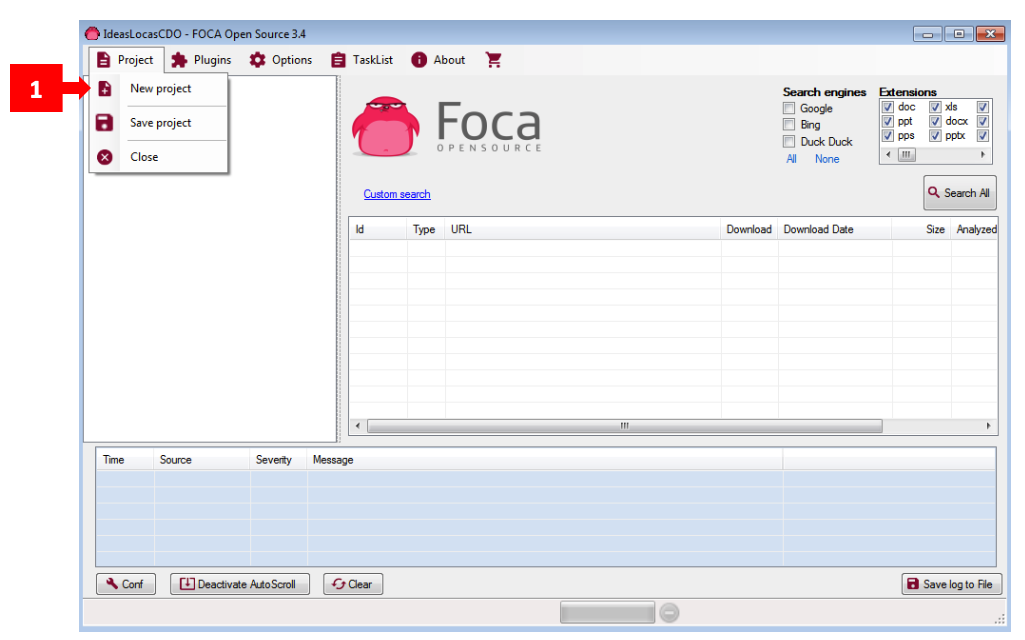Viewport: 1025px width, 640px height.
Task: Open the About menu
Action: click(438, 60)
